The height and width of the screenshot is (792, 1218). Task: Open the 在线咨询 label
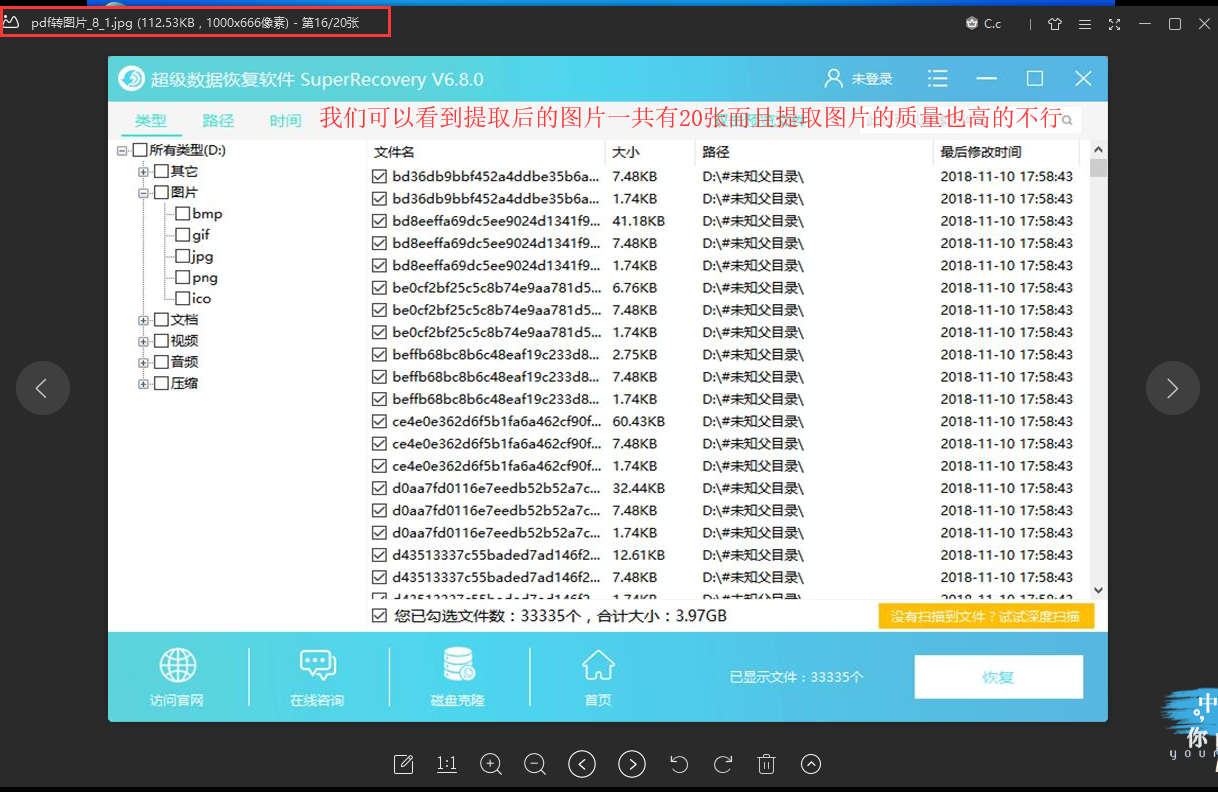[317, 700]
